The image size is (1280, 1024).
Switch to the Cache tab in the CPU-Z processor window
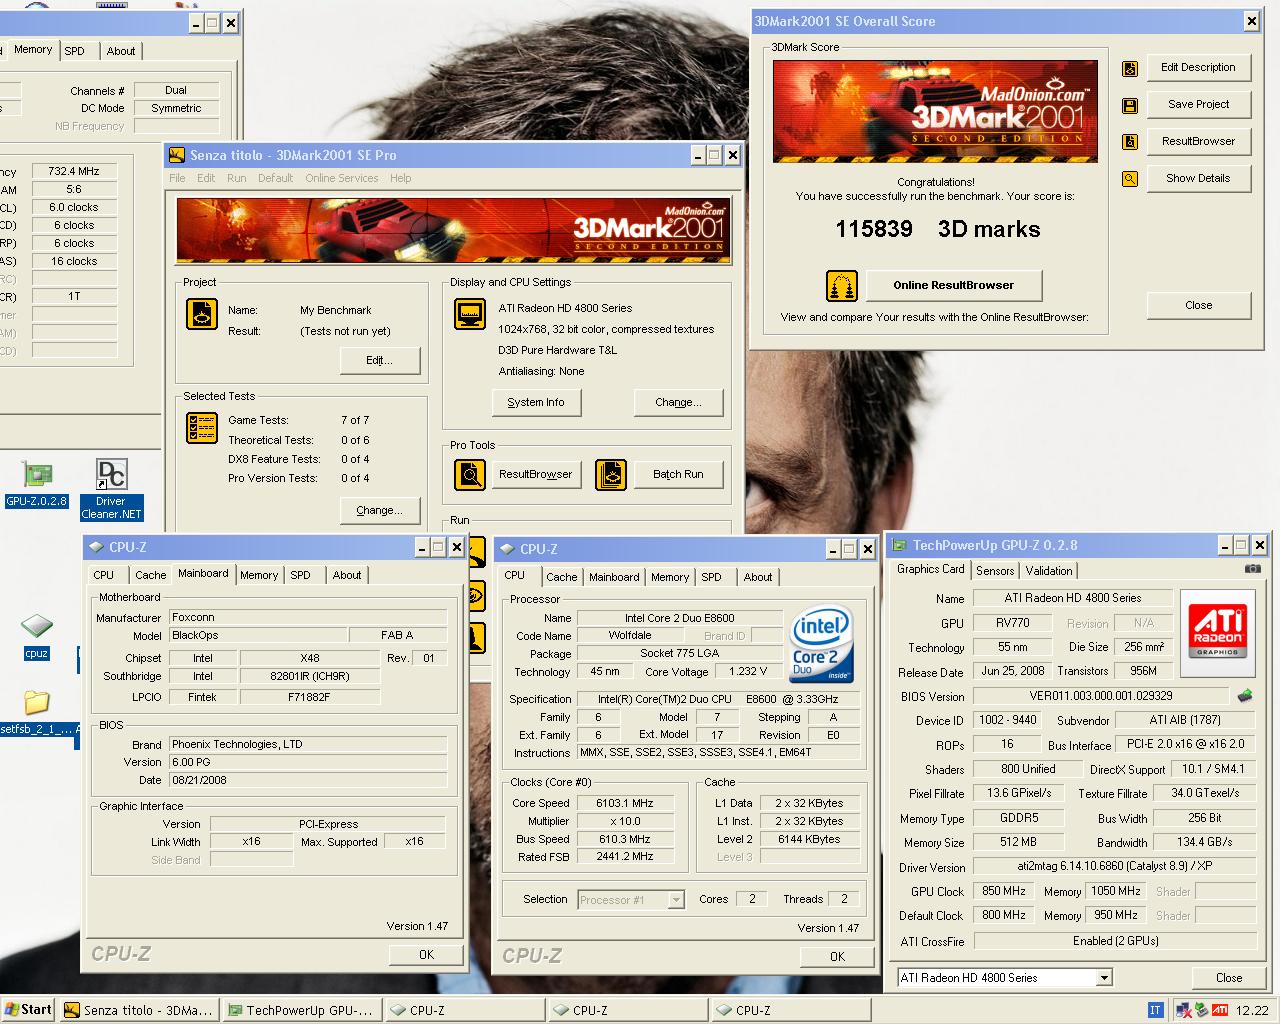tap(562, 577)
